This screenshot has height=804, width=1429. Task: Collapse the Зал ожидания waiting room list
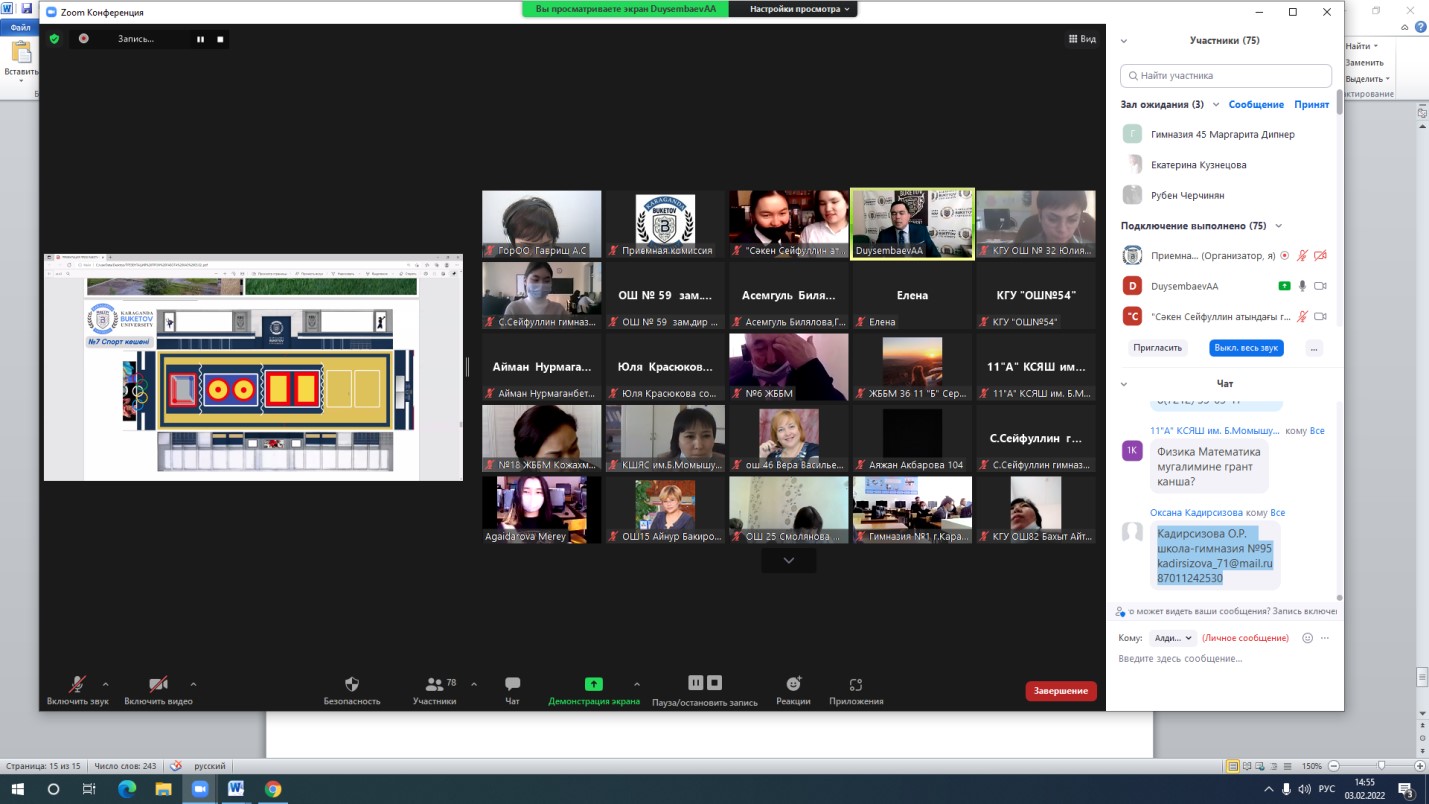tap(1216, 104)
